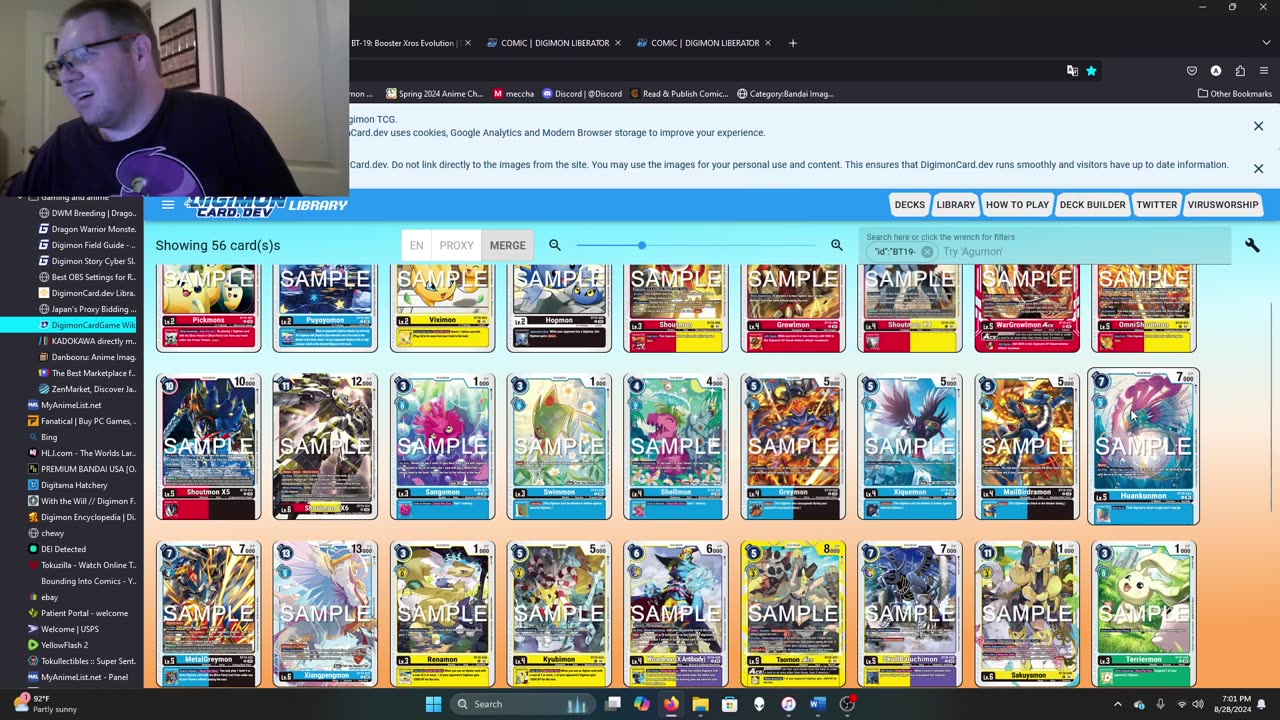
Task: Open the Huankunmon card
Action: point(1143,447)
